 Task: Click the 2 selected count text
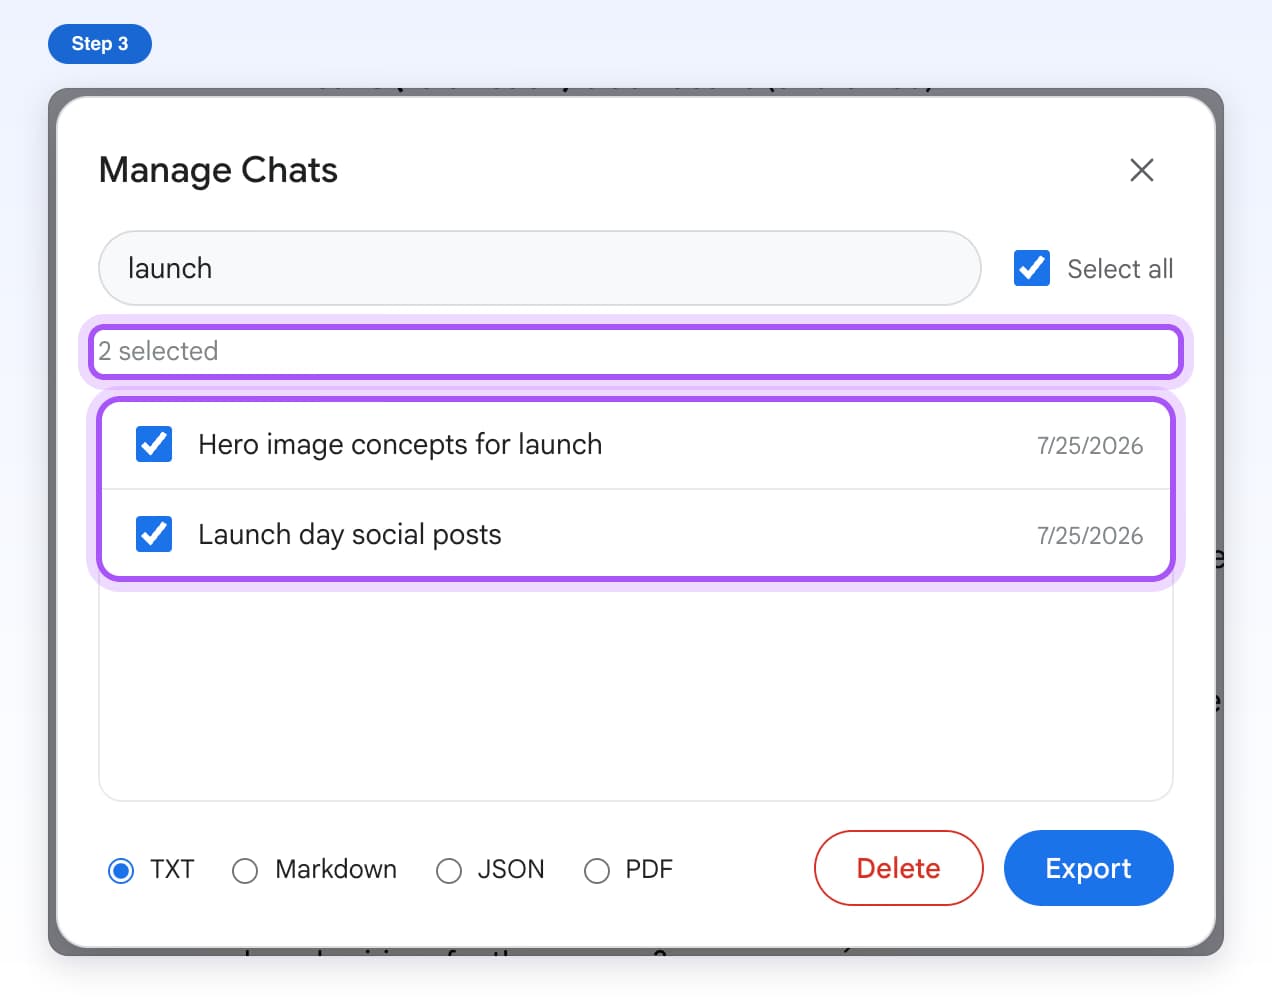158,351
